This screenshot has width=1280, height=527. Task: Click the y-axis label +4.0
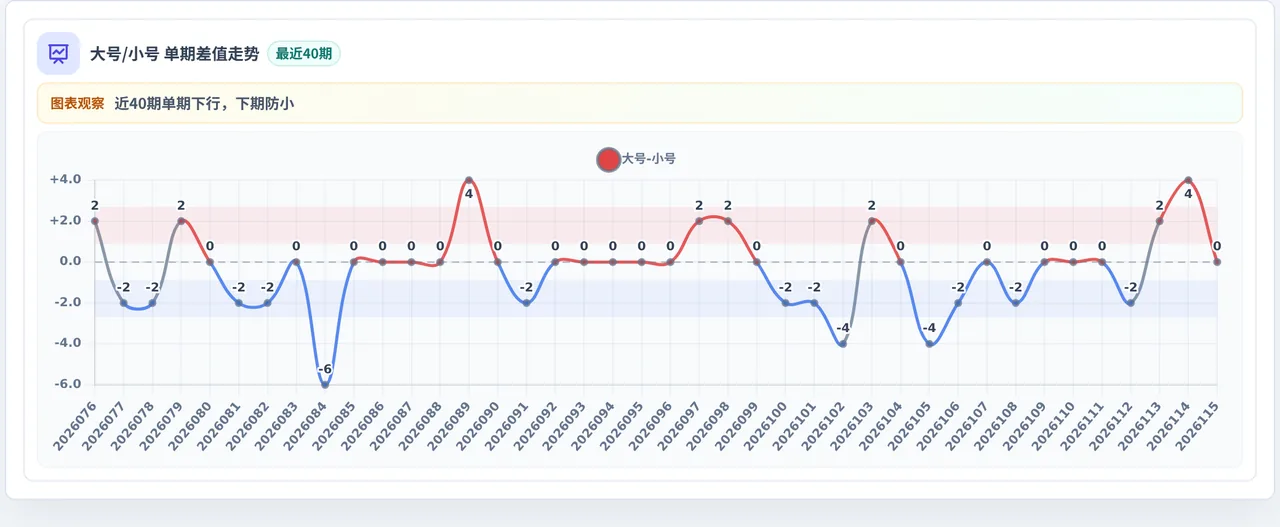[65, 180]
